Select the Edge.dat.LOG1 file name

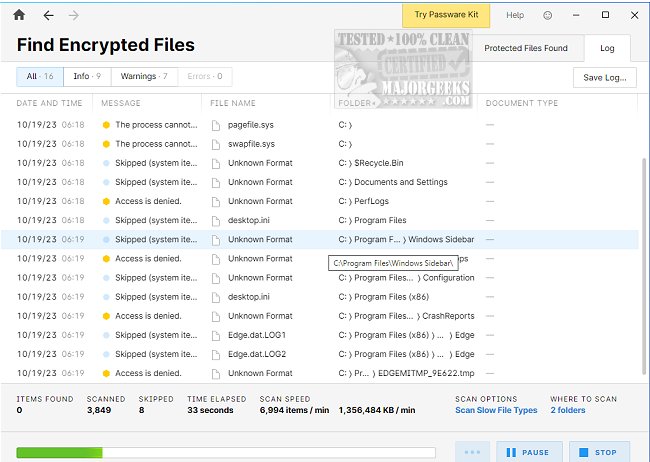click(x=257, y=335)
